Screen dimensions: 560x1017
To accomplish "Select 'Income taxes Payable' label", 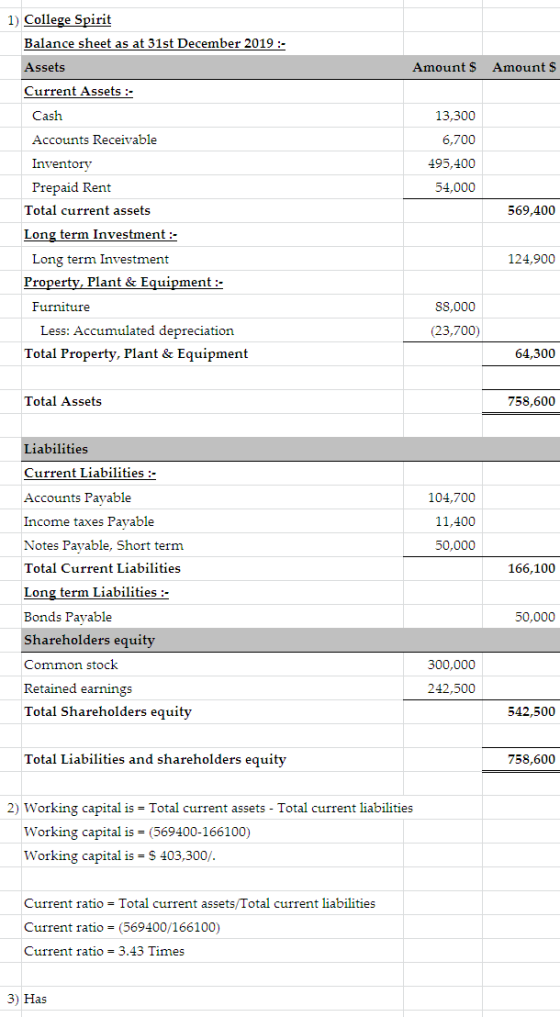I will (89, 521).
